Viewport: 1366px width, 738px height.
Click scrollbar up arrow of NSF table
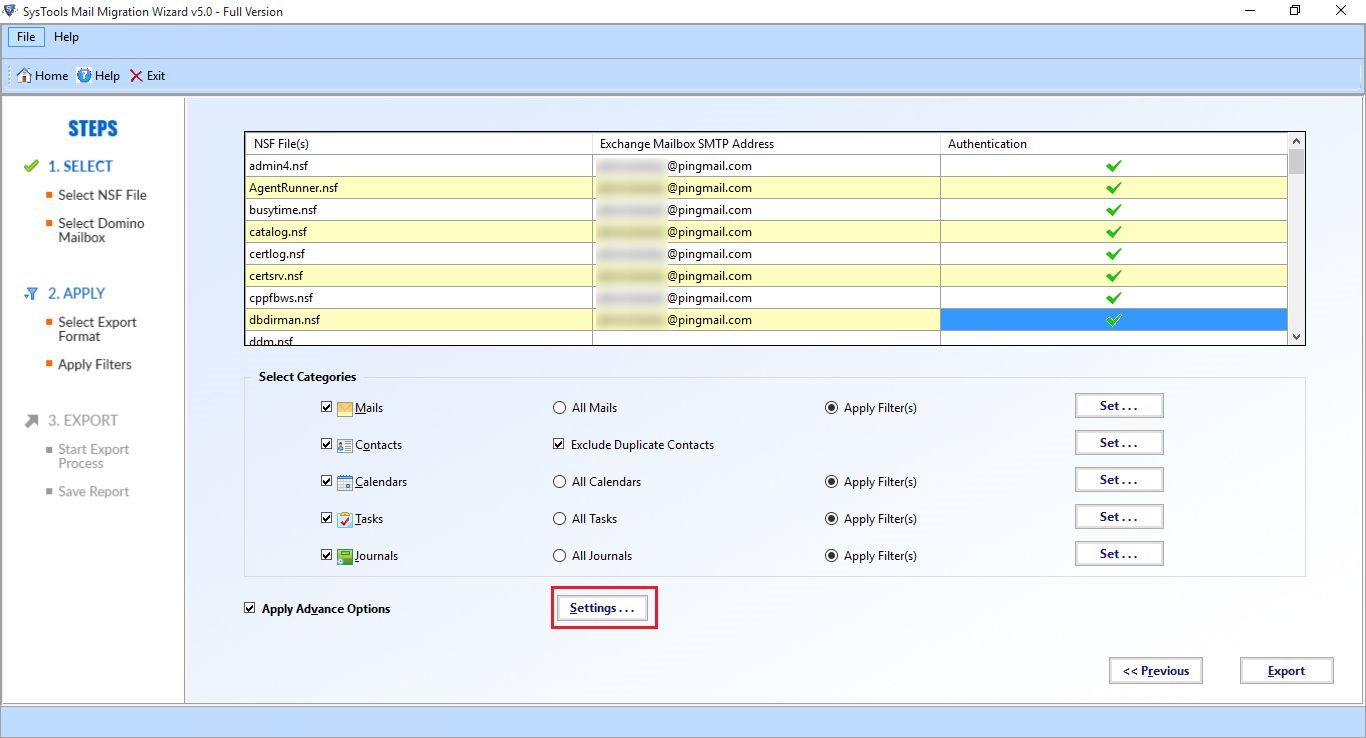point(1297,141)
